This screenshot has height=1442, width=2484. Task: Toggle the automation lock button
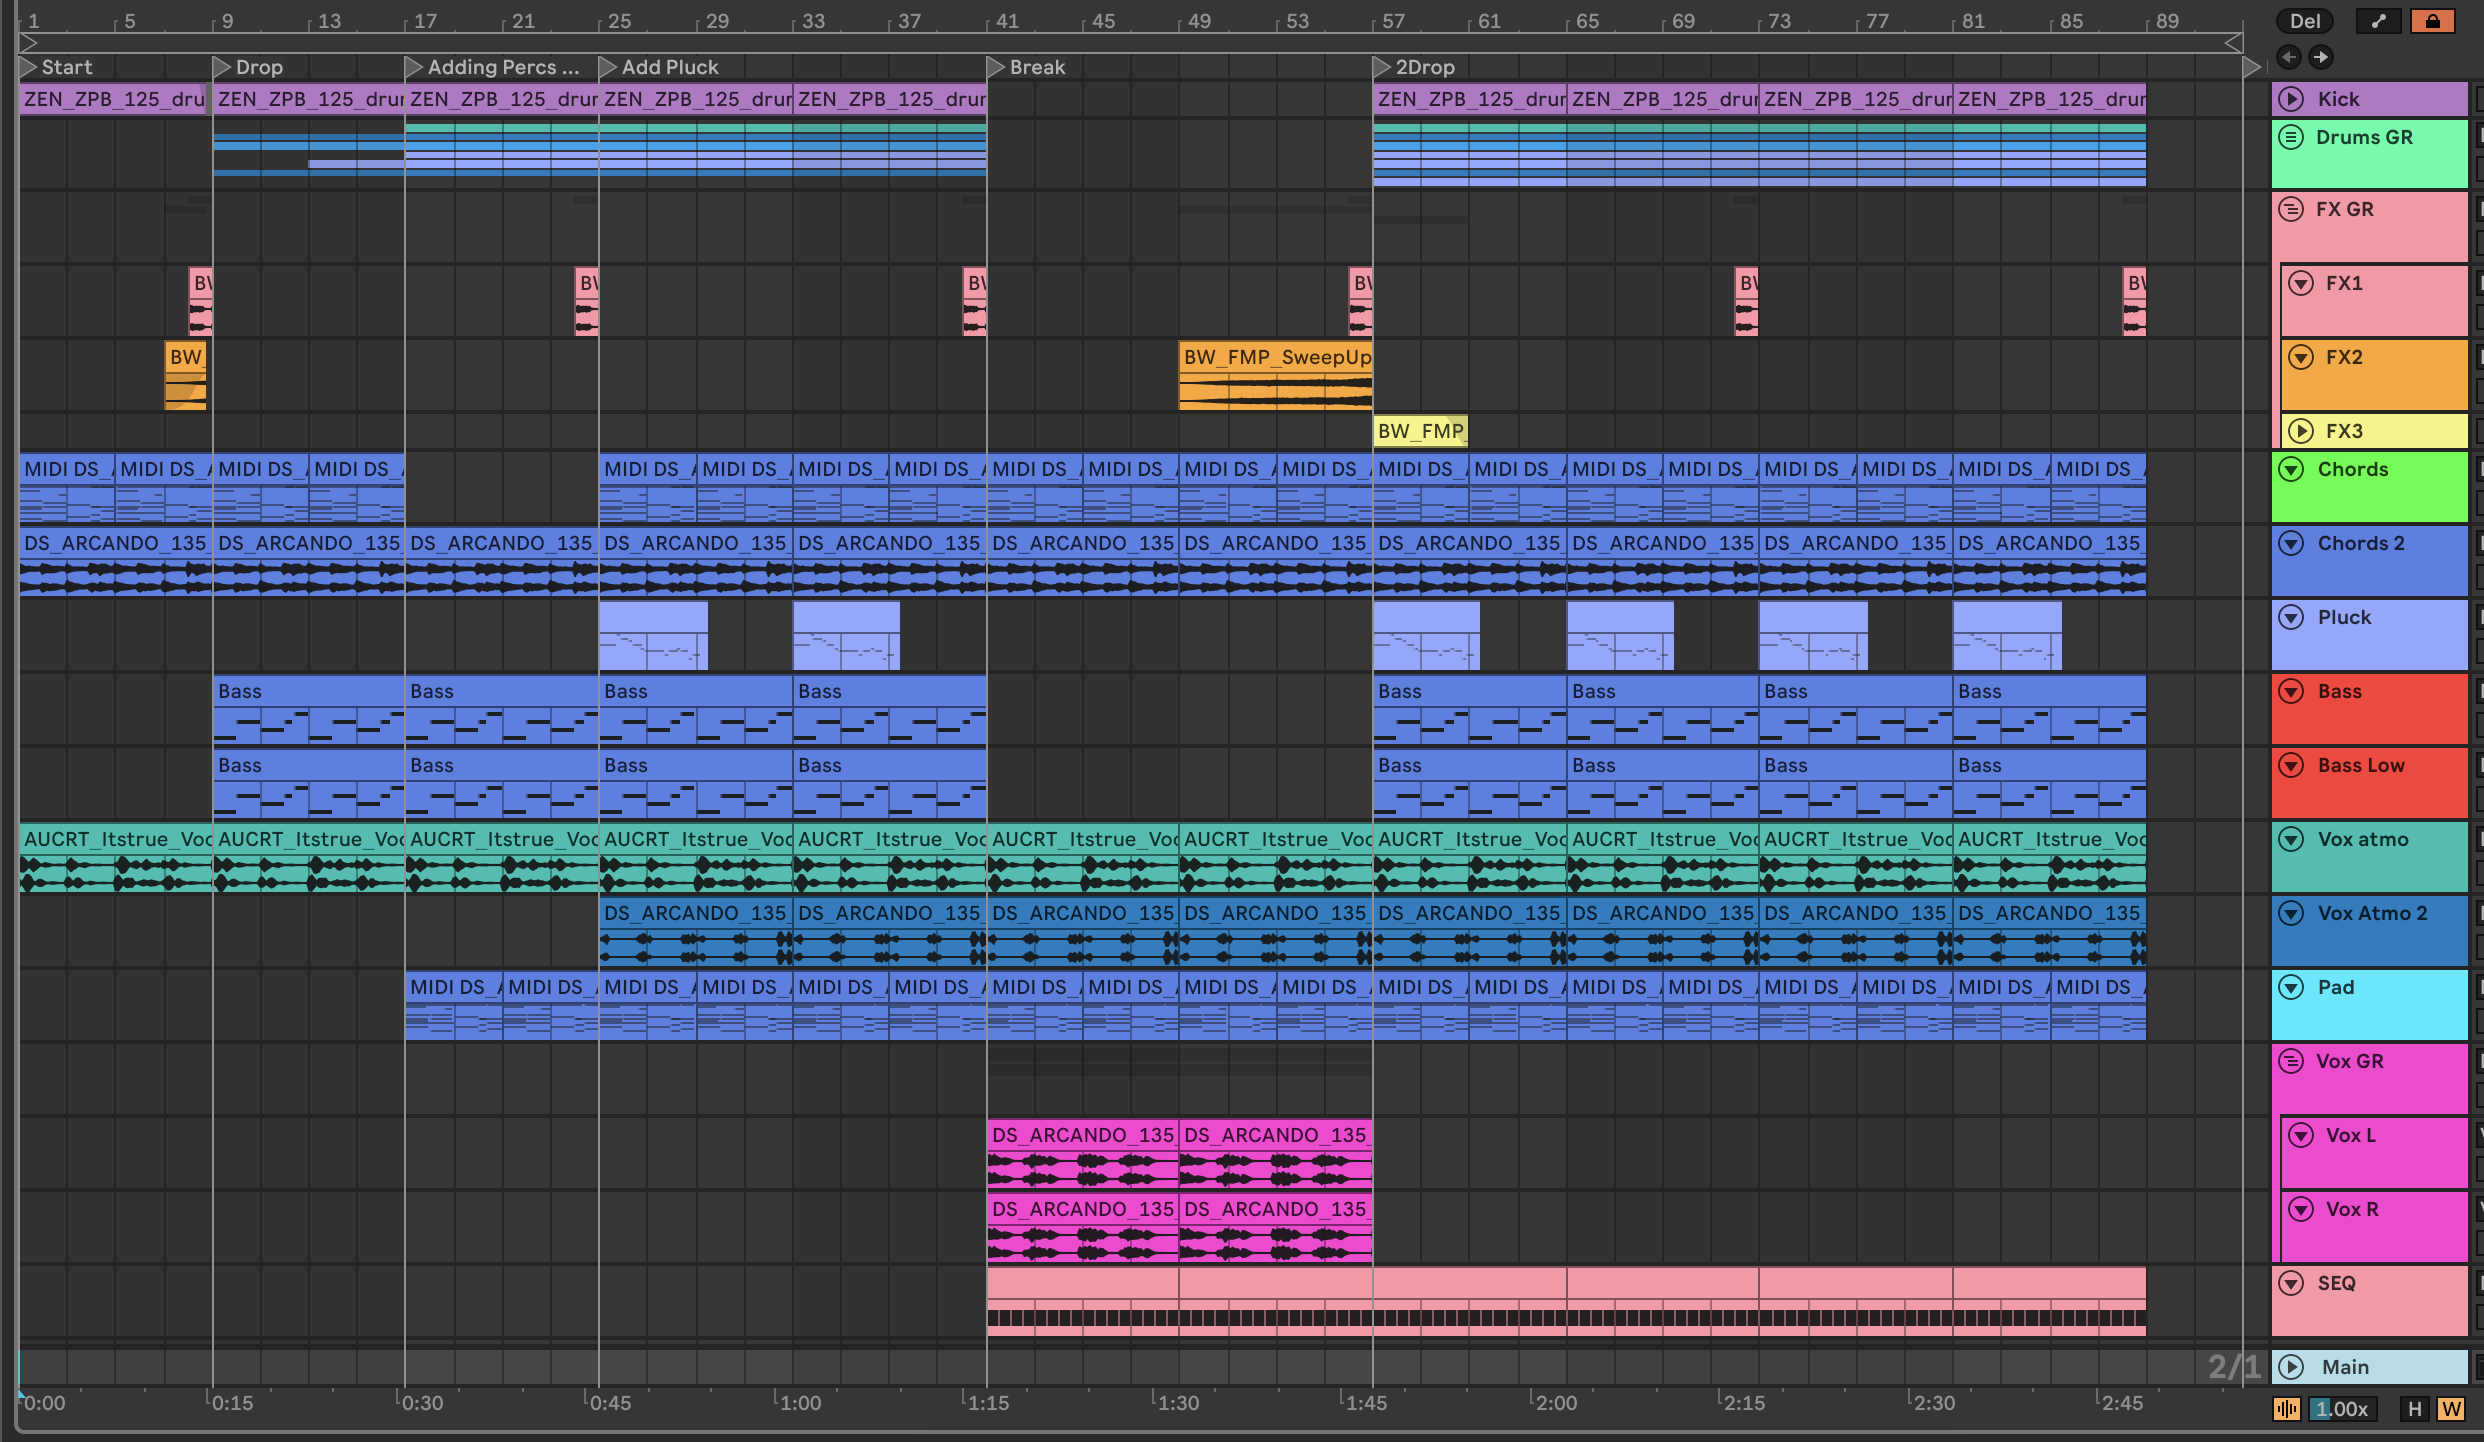pos(2432,21)
